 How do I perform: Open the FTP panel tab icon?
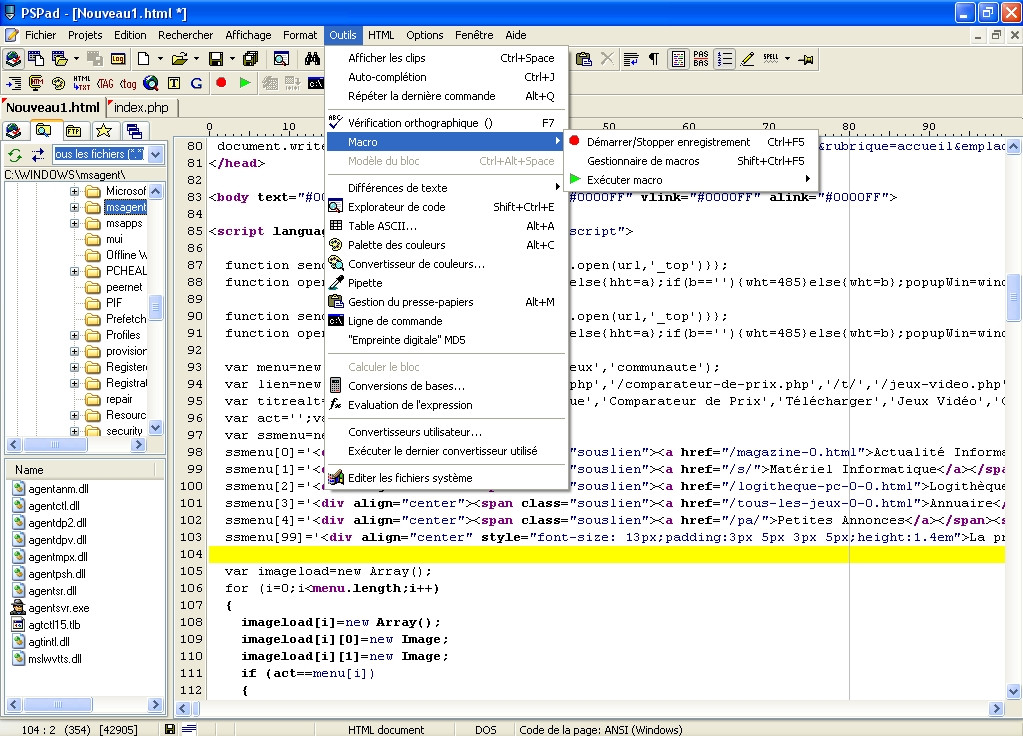tap(73, 131)
